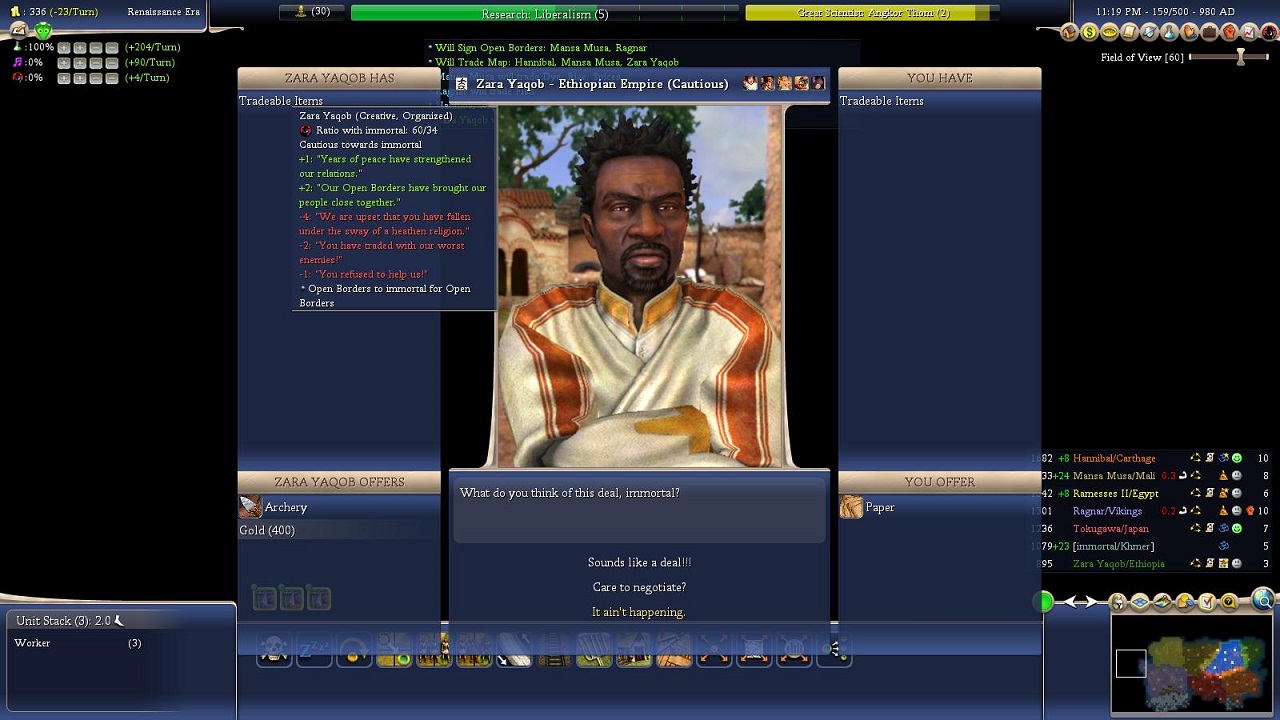Select Mansa Musa/Mali on the scoreboard

coord(1113,476)
